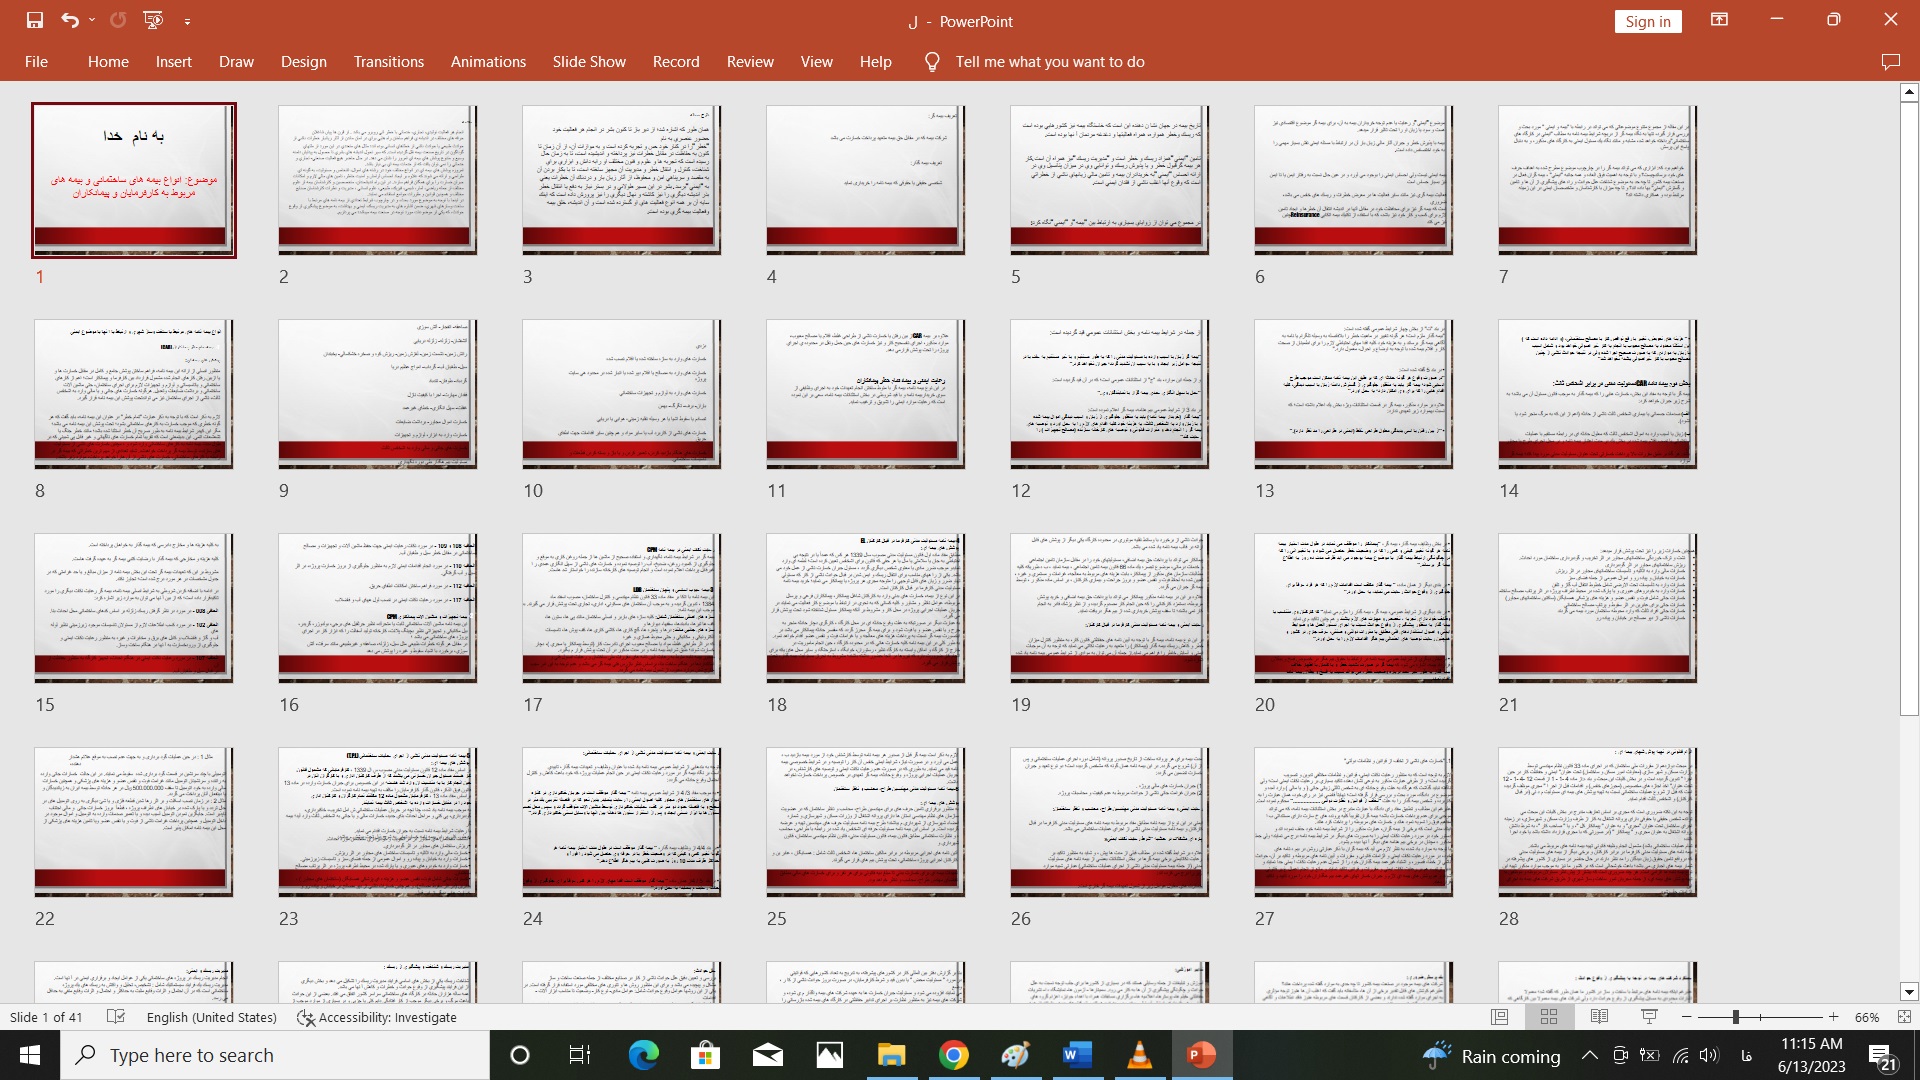This screenshot has width=1920, height=1080.
Task: Open the Transitions ribbon tab
Action: coord(388,62)
